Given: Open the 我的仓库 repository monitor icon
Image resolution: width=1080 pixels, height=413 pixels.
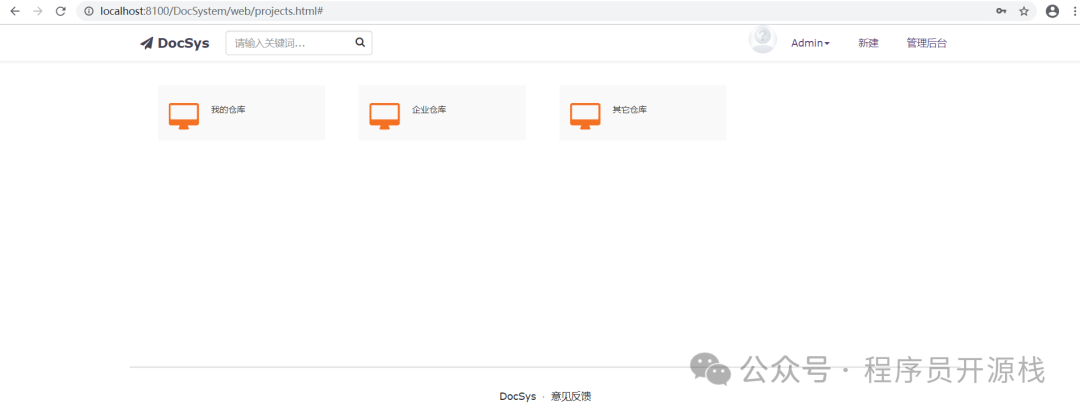Looking at the screenshot, I should pyautogui.click(x=184, y=115).
